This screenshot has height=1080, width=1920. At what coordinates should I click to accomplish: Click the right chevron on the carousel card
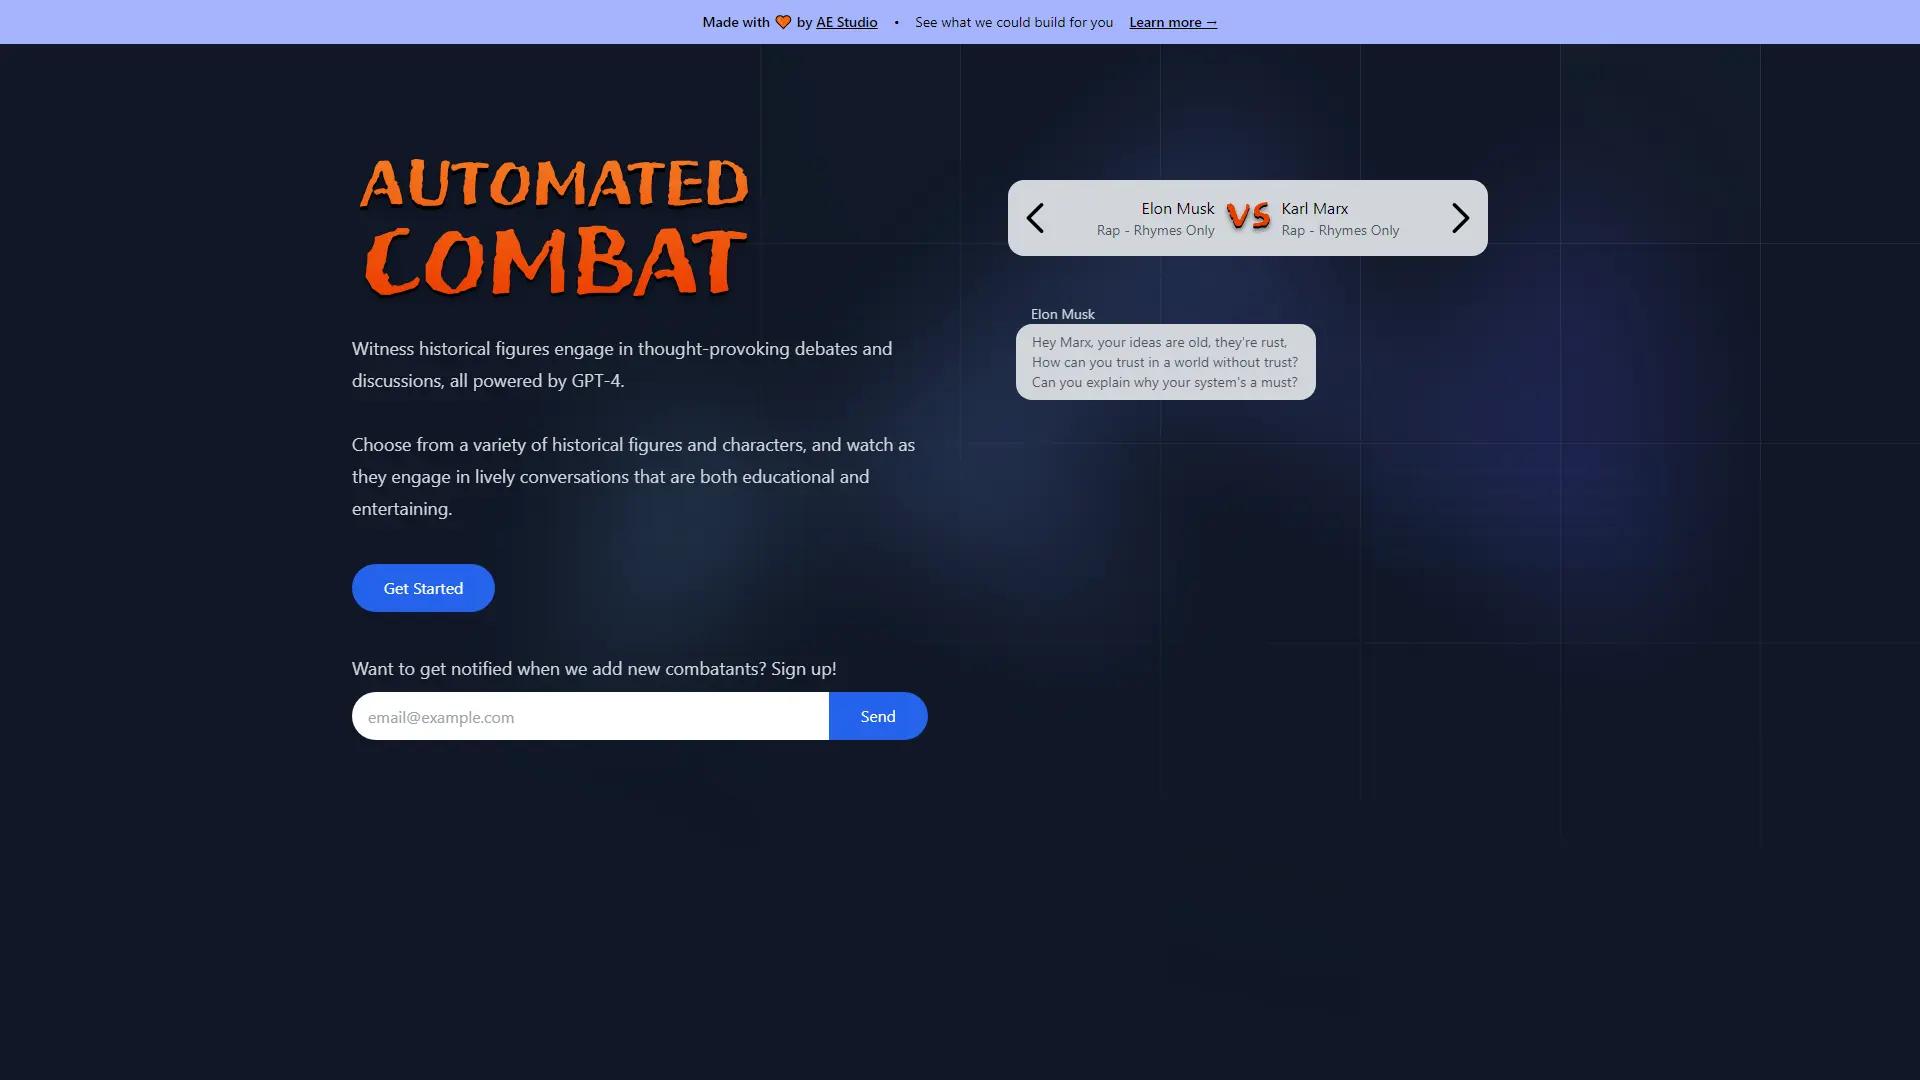[1460, 217]
